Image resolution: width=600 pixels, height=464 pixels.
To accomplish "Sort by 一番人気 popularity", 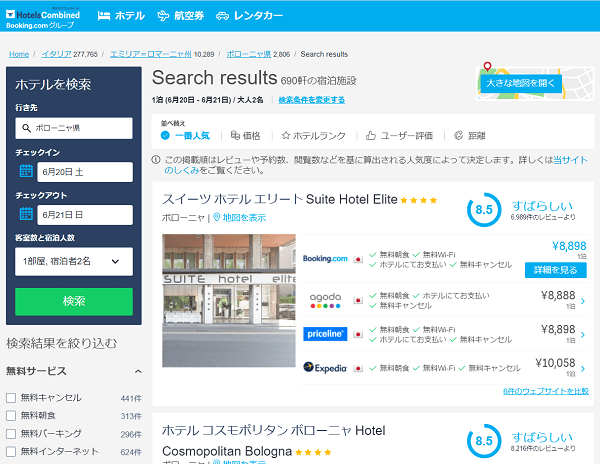I will (x=186, y=135).
